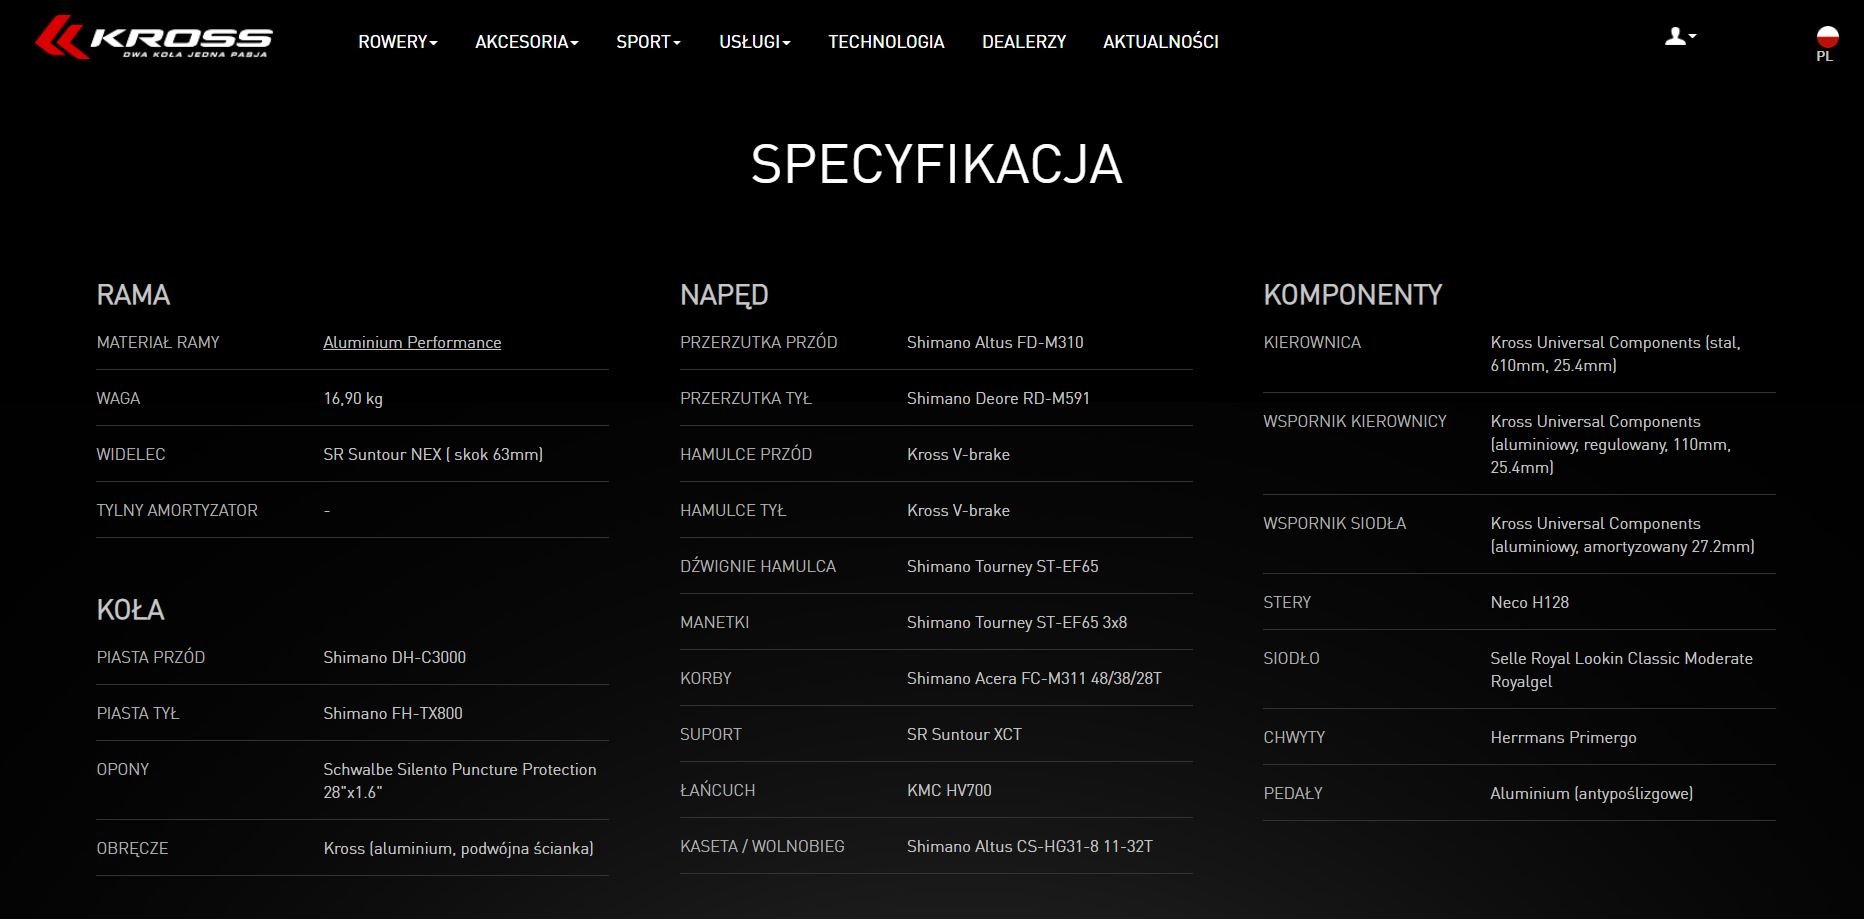The image size is (1864, 919).
Task: Open the DEALERZY menu item
Action: click(1024, 42)
